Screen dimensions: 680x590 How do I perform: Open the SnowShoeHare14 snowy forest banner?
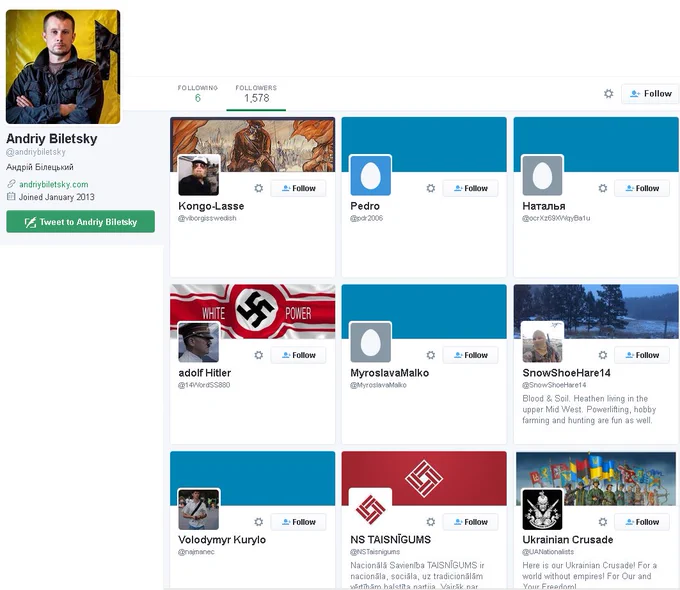596,311
